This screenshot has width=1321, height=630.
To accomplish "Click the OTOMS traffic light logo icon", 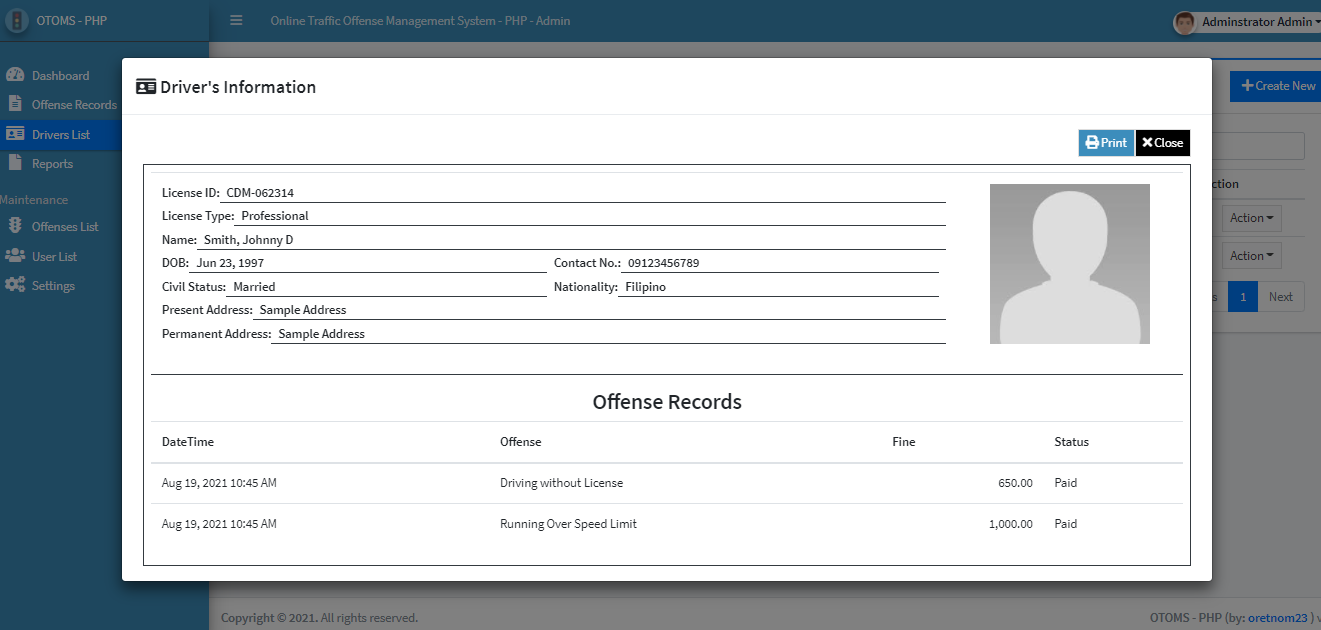I will click(x=17, y=21).
